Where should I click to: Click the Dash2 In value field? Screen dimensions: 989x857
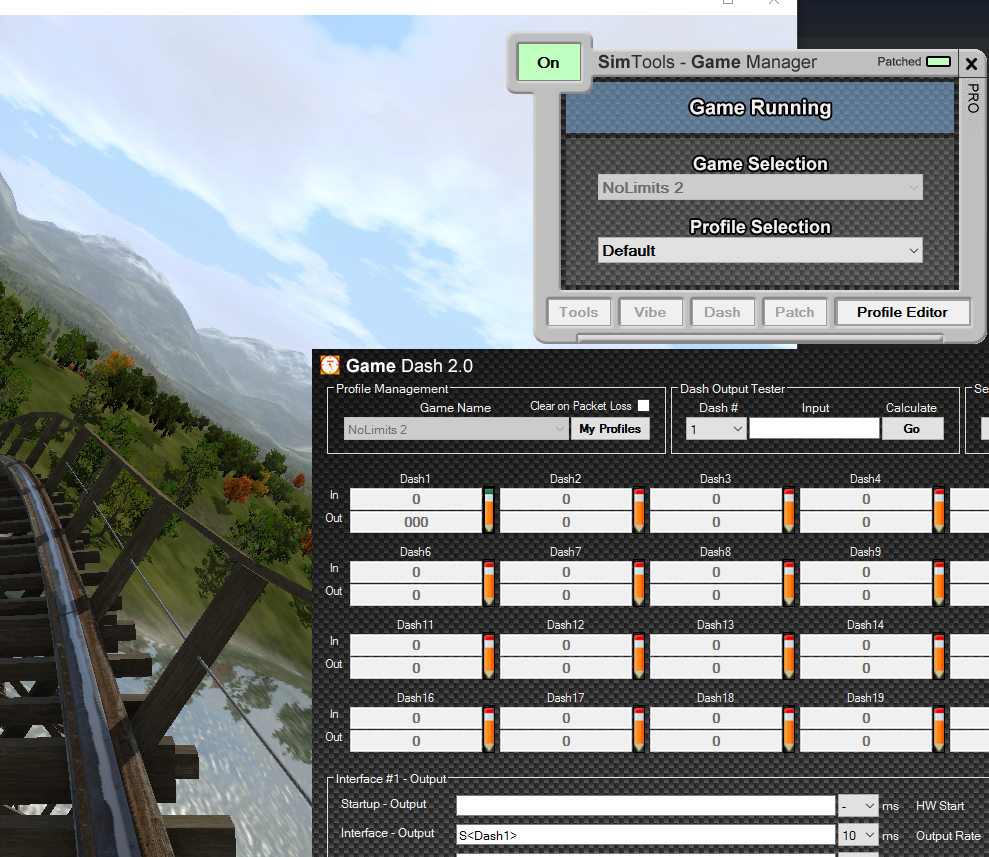click(x=566, y=499)
